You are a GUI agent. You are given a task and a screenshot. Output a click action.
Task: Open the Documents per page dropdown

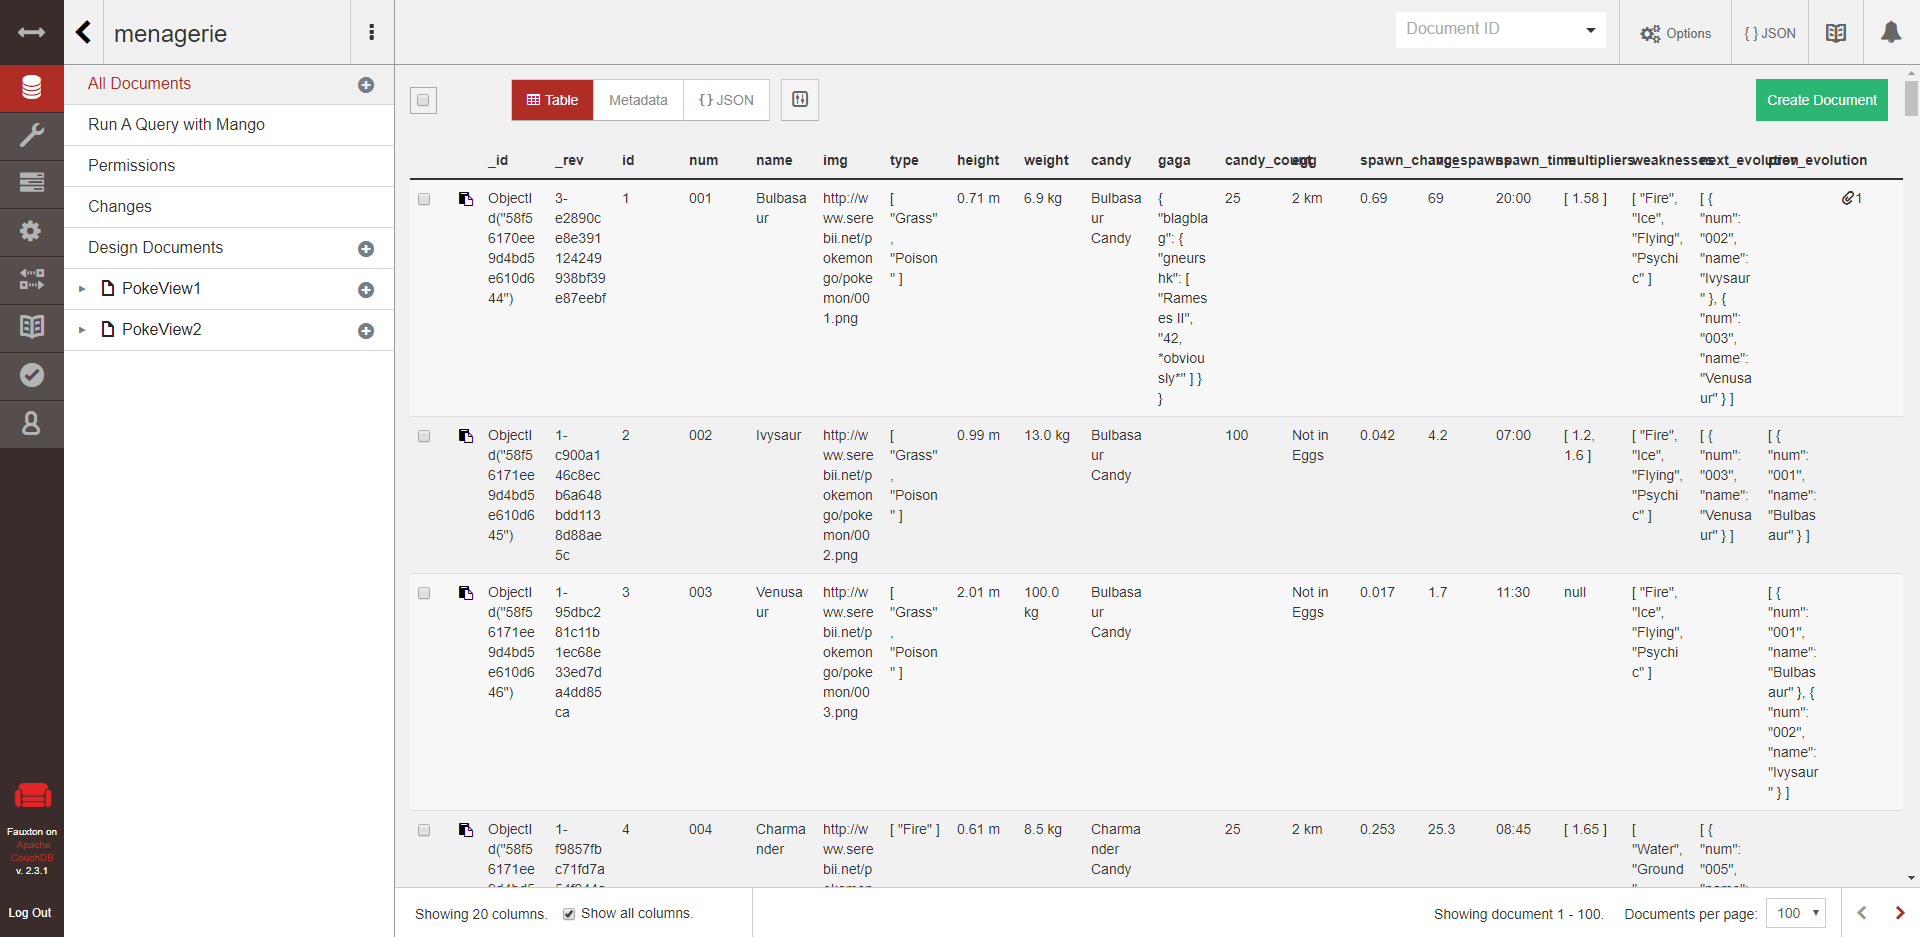[1796, 913]
